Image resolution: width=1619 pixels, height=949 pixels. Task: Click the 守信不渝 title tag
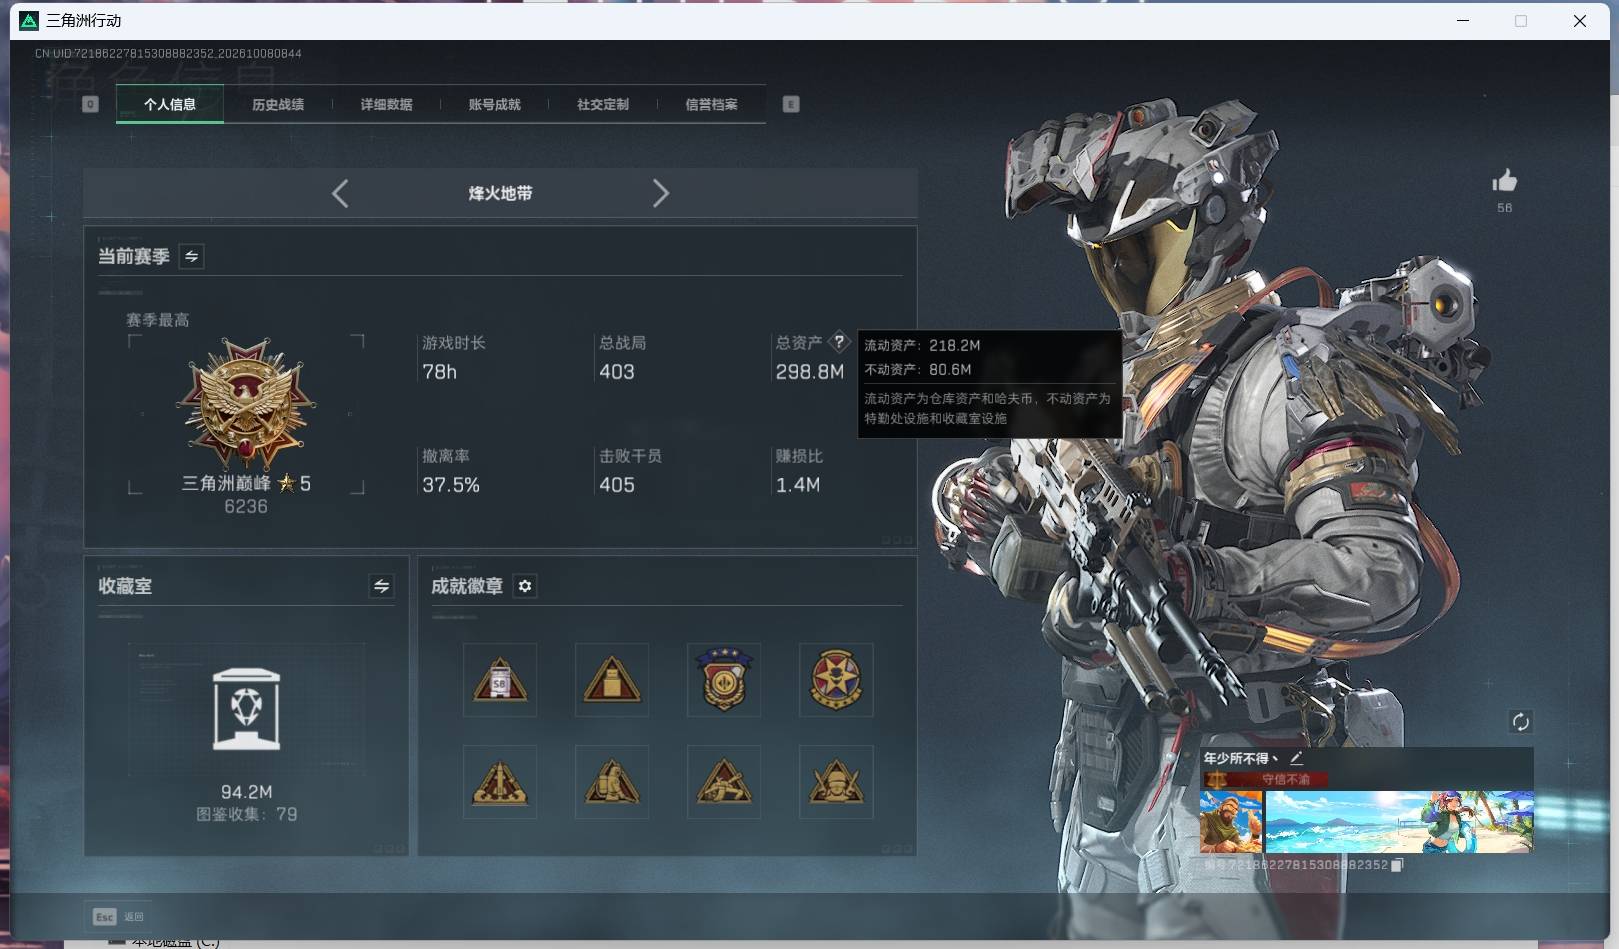coord(1285,779)
